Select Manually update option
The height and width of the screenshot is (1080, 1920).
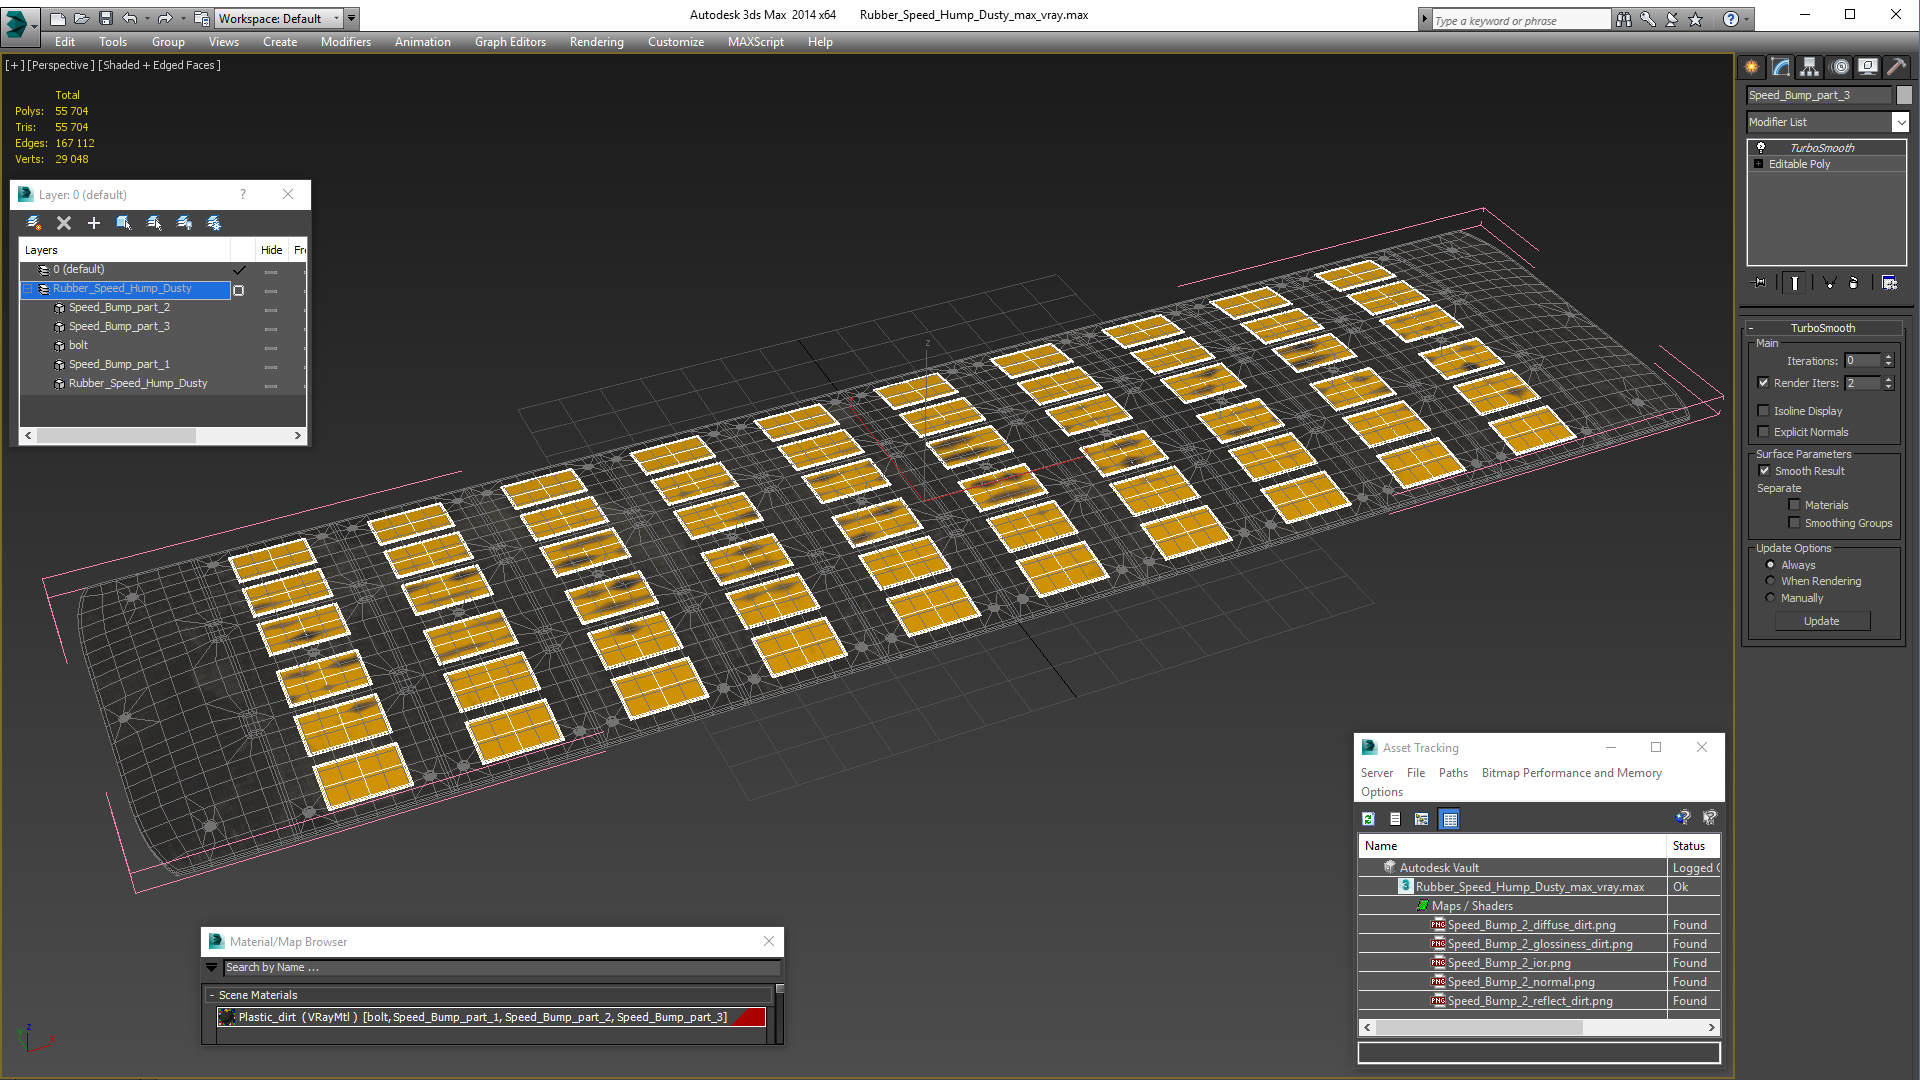coord(1770,597)
